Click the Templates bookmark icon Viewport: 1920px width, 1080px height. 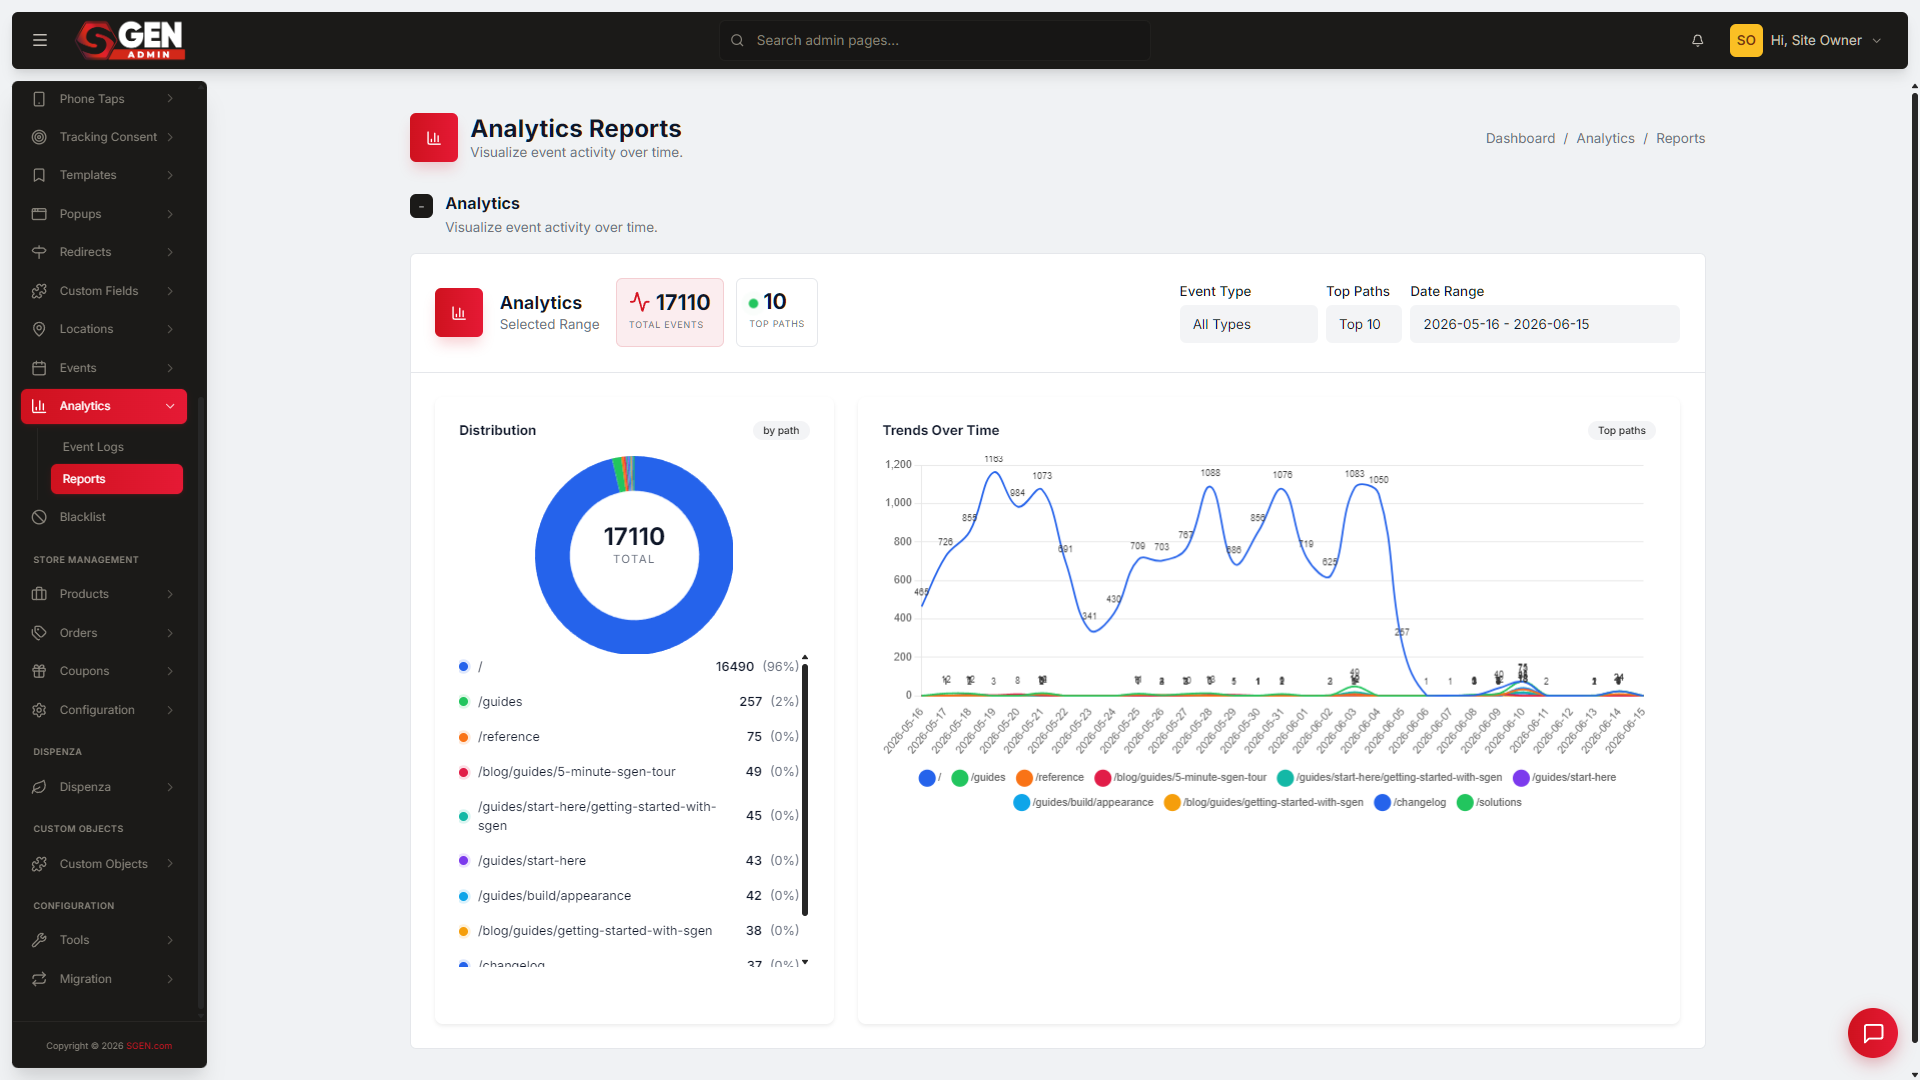[x=39, y=175]
